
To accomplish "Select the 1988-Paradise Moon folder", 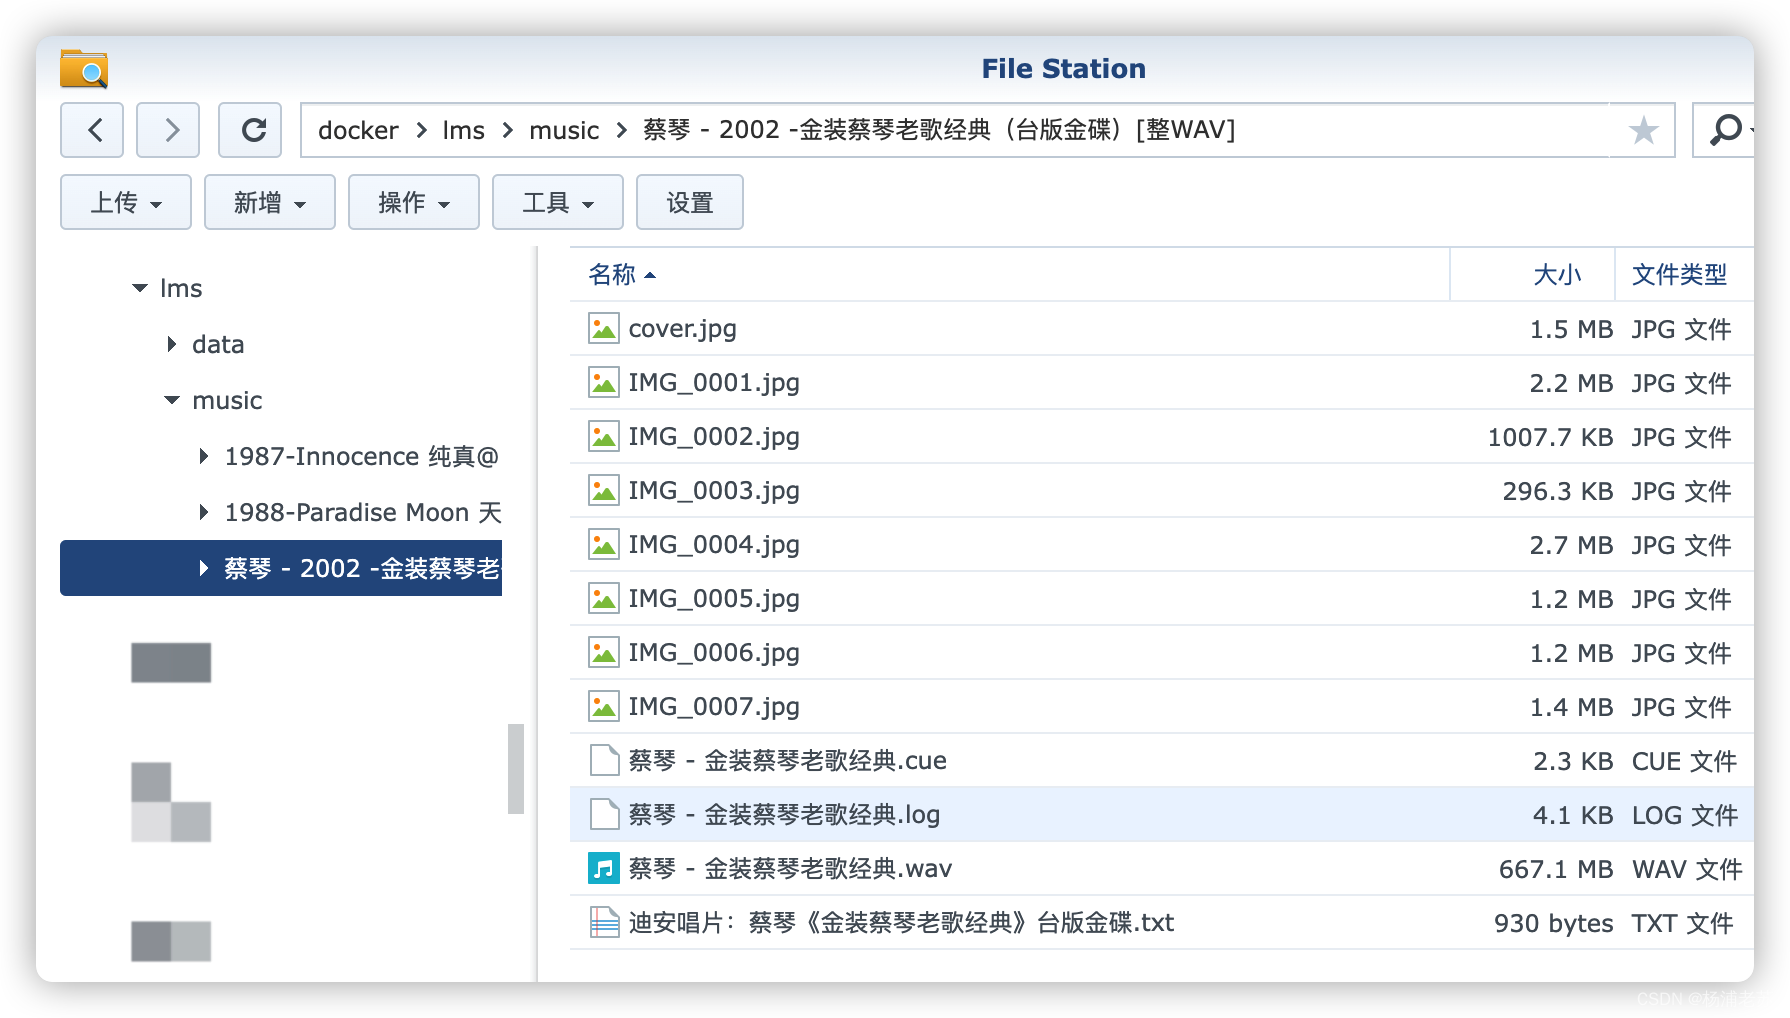I will 364,512.
